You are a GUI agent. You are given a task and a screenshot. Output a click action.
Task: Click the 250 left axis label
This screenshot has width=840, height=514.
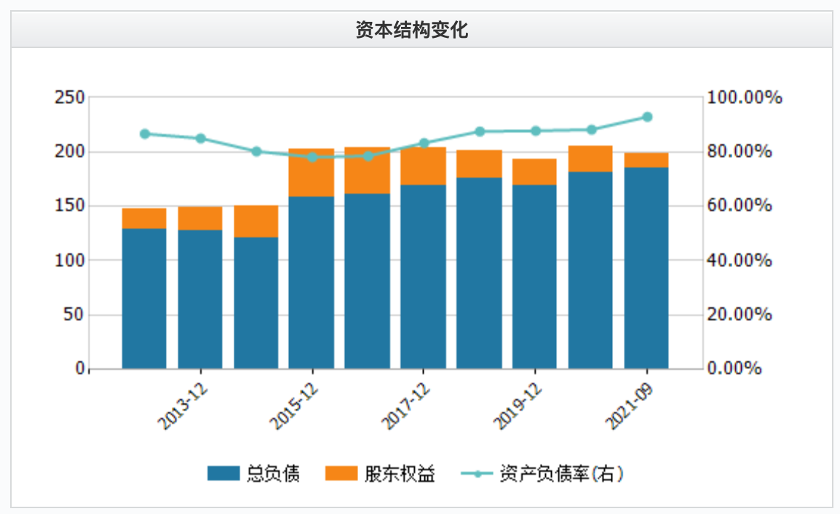pyautogui.click(x=69, y=98)
